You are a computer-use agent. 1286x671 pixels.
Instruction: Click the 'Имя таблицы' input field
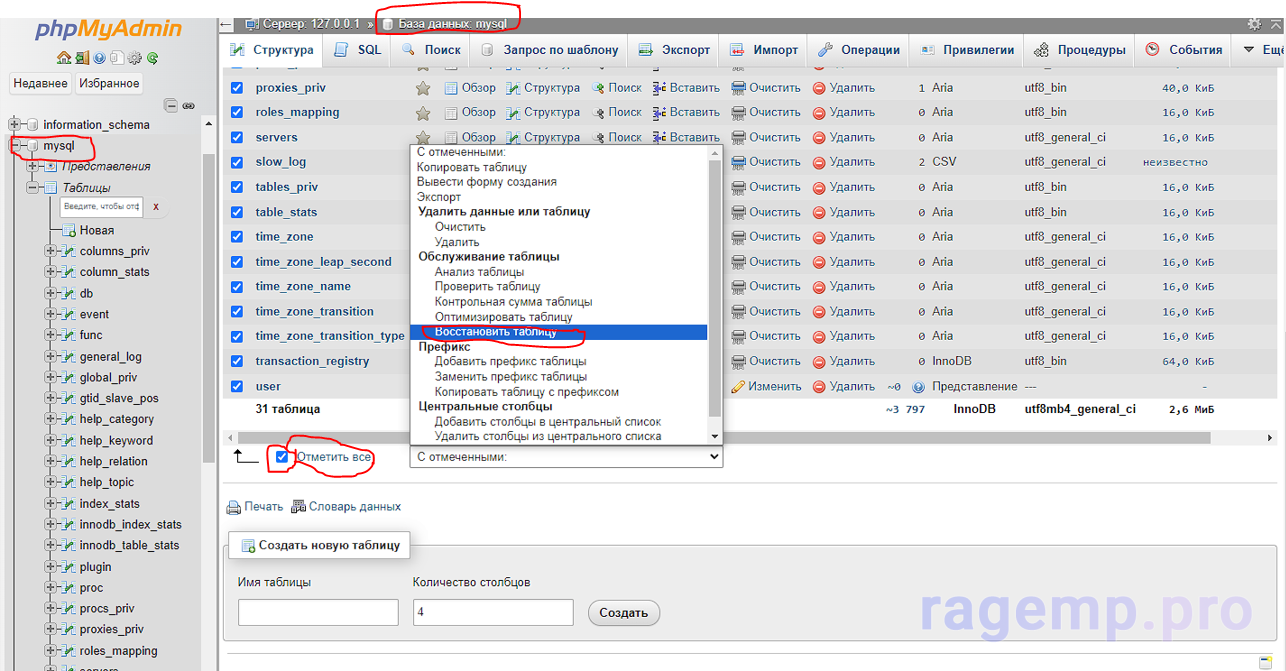(318, 612)
